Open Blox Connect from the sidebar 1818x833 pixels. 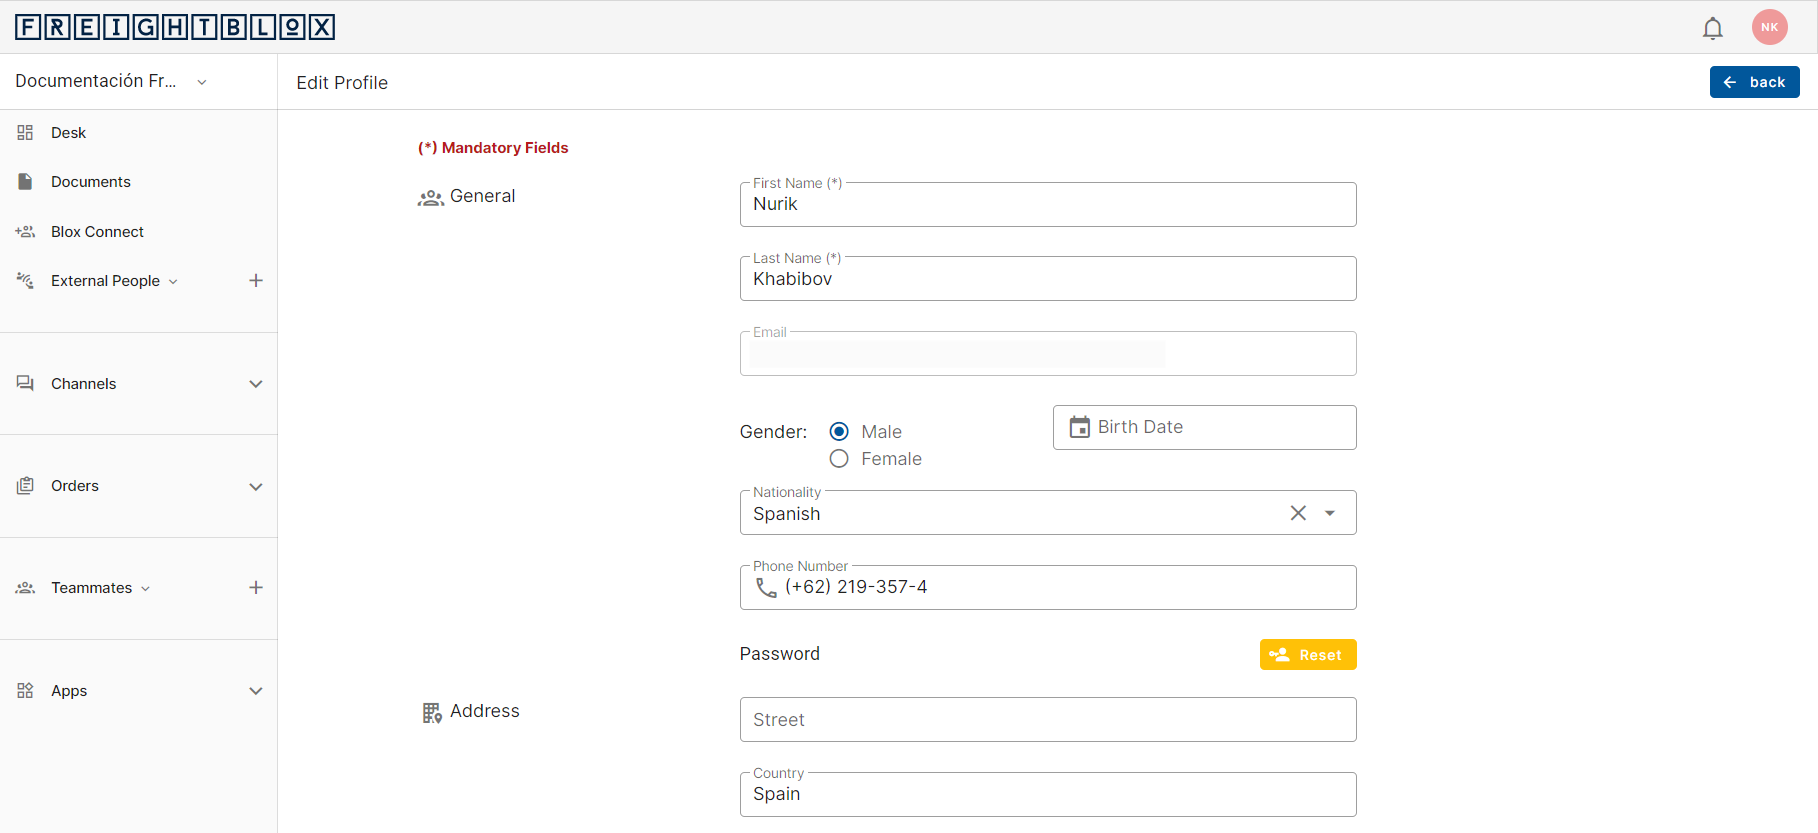(97, 232)
